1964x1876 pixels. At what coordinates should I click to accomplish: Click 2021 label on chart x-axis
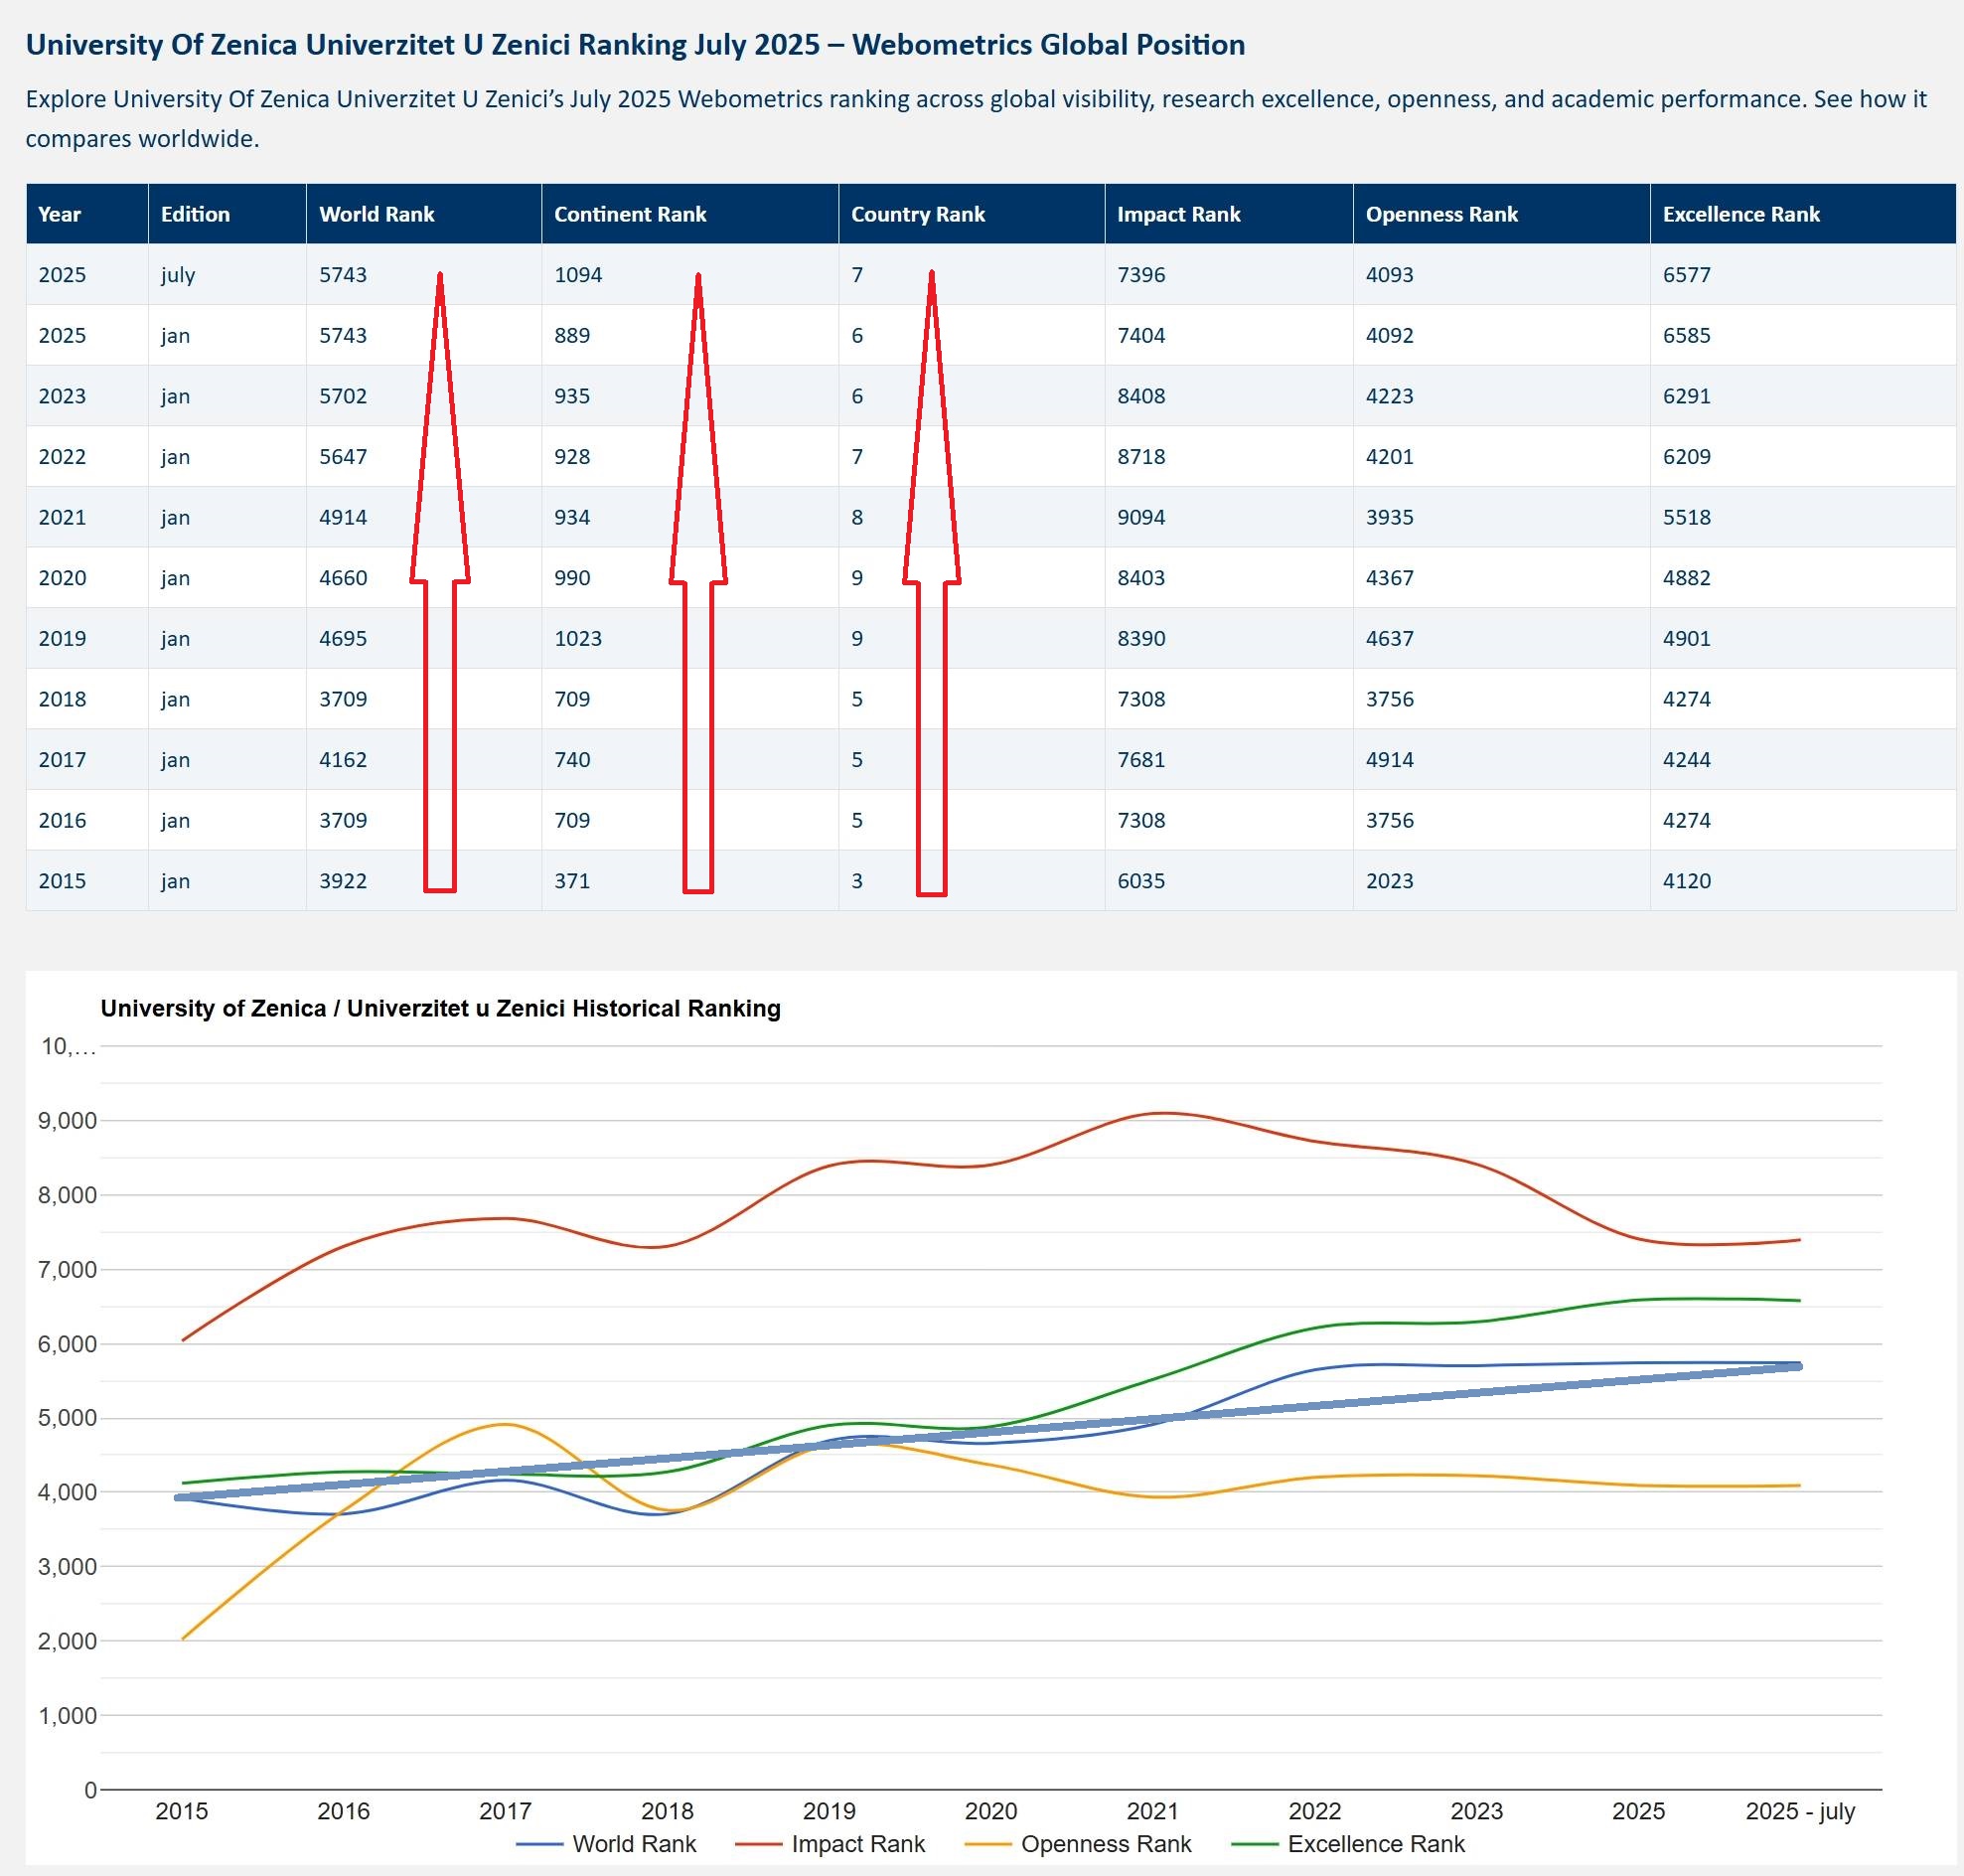(1152, 1811)
